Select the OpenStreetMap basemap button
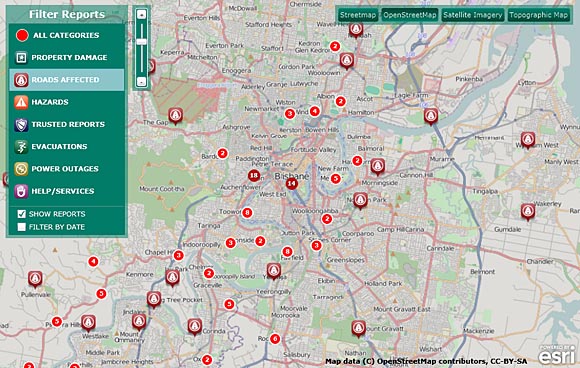Screen dimensions: 580x368 (409, 15)
